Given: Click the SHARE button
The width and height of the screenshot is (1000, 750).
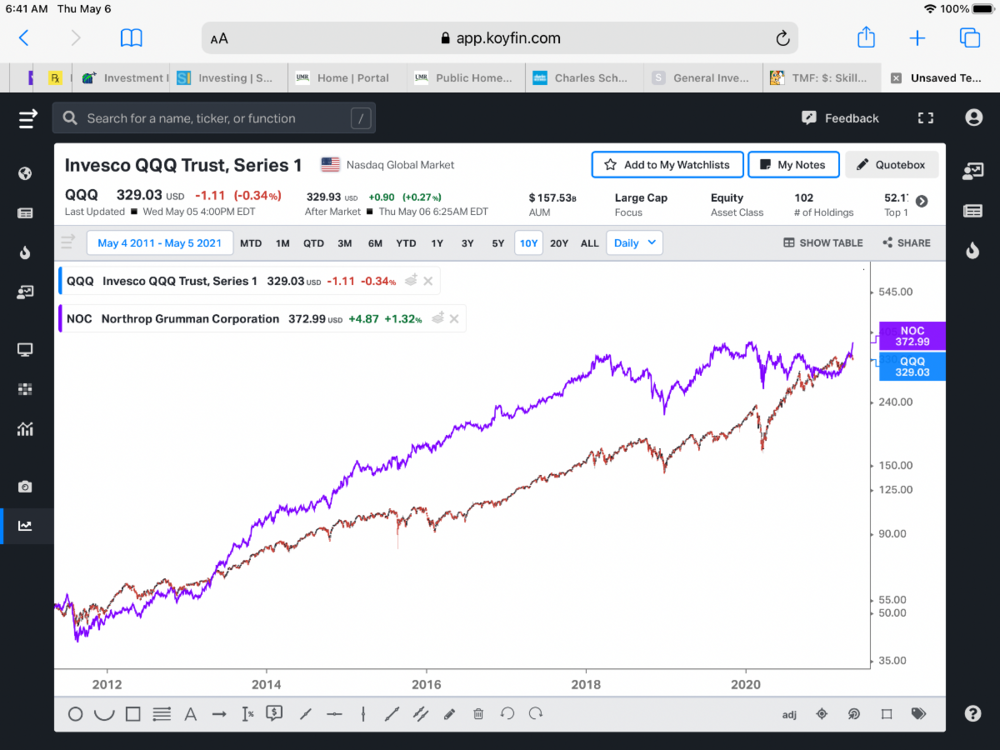Looking at the screenshot, I should coord(906,243).
